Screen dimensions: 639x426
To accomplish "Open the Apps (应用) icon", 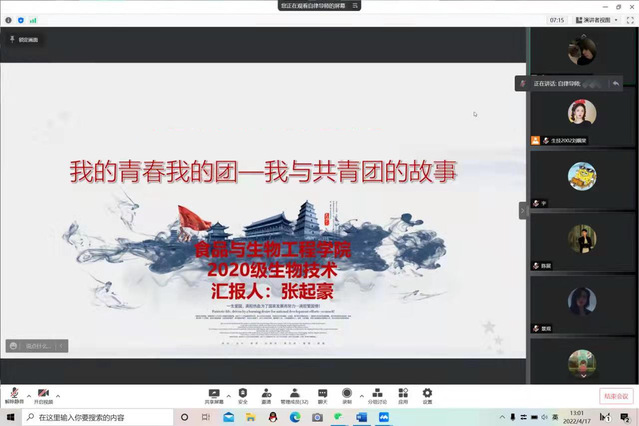I will coord(403,394).
